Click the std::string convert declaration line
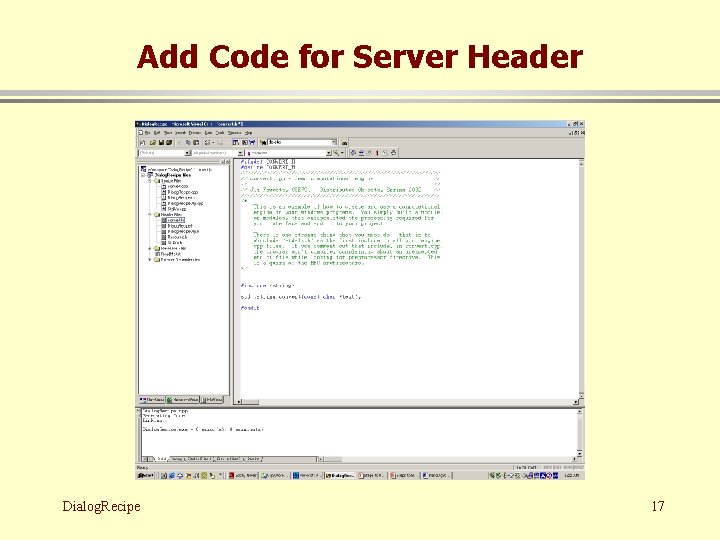 (x=301, y=297)
